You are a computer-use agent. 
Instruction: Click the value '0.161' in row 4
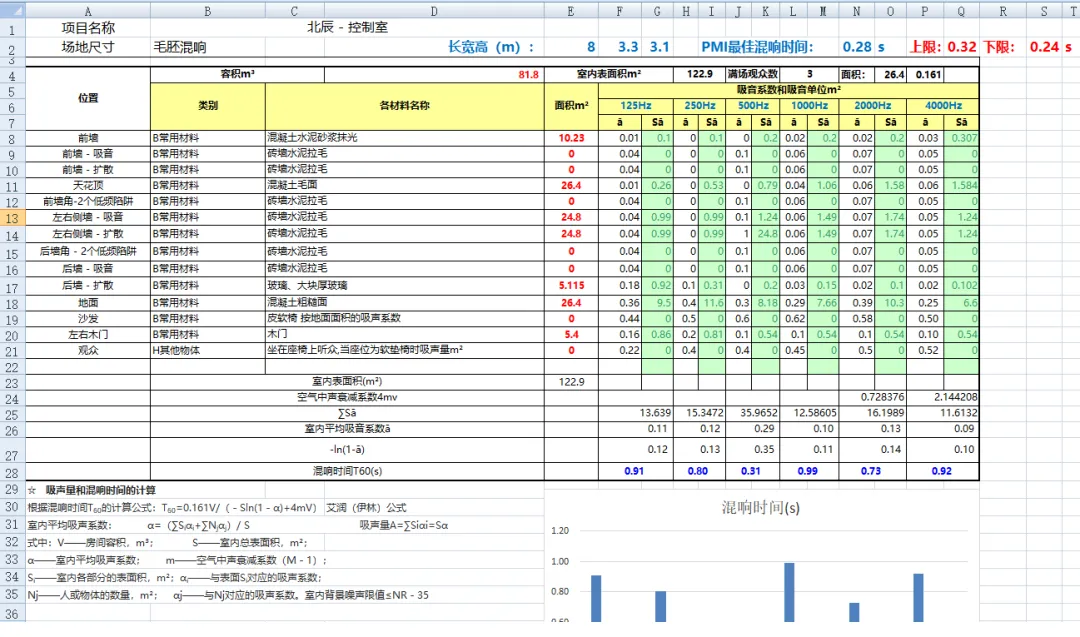(928, 74)
